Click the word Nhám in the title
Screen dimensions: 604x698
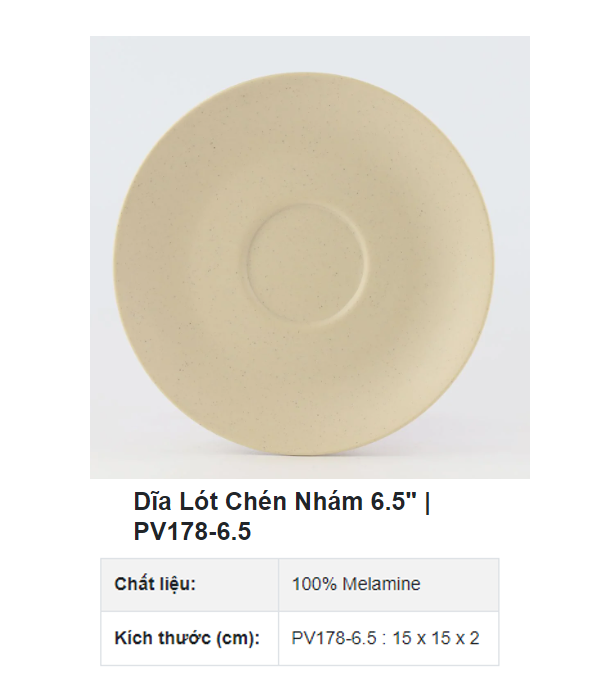click(328, 502)
